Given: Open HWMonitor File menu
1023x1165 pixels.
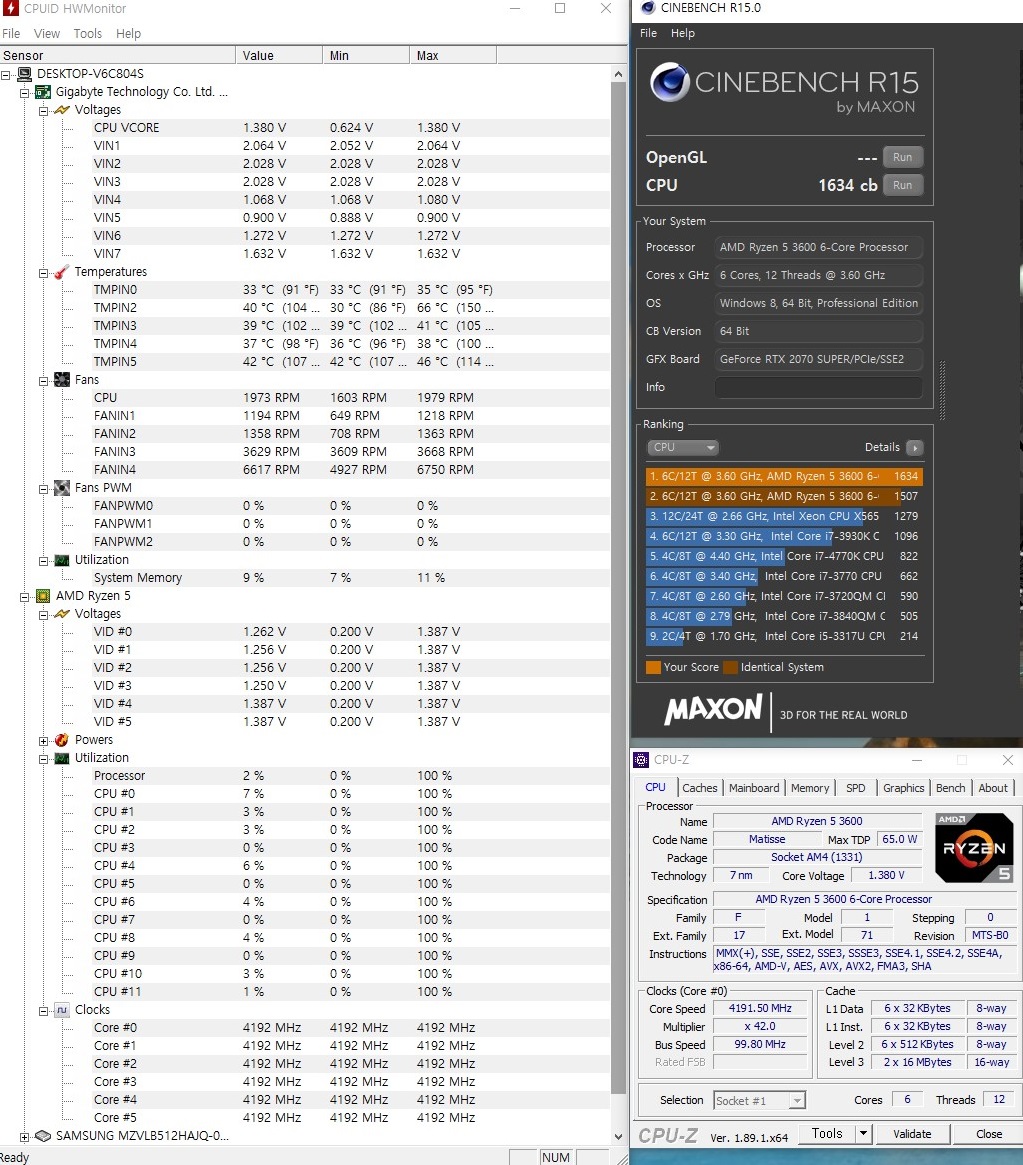Looking at the screenshot, I should tap(11, 33).
